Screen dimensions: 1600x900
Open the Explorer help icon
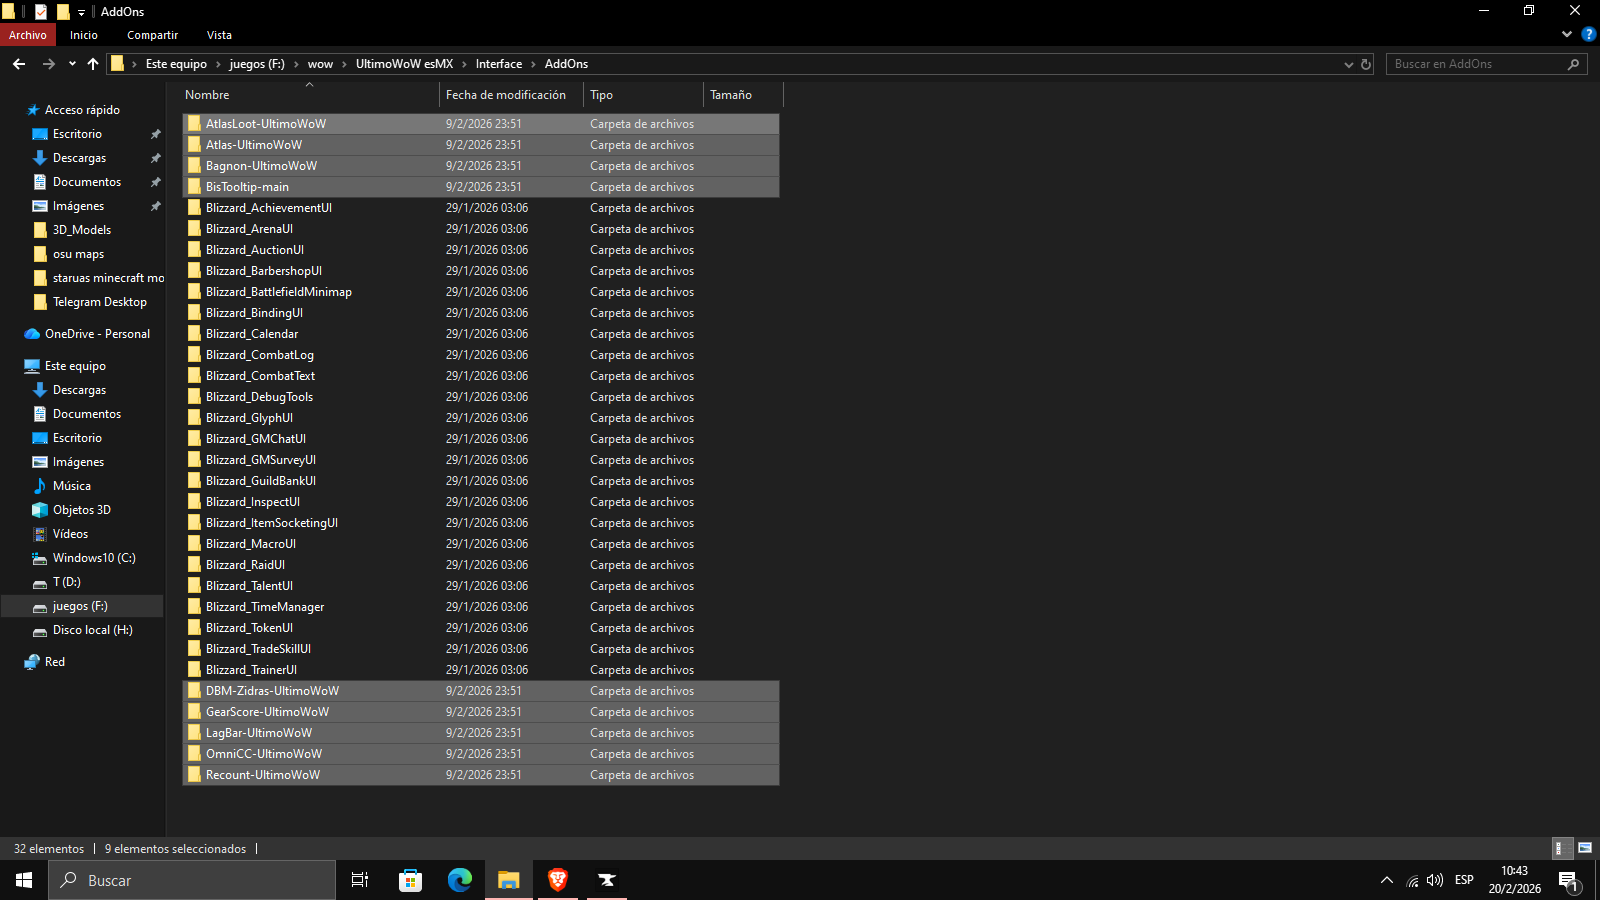pyautogui.click(x=1588, y=34)
